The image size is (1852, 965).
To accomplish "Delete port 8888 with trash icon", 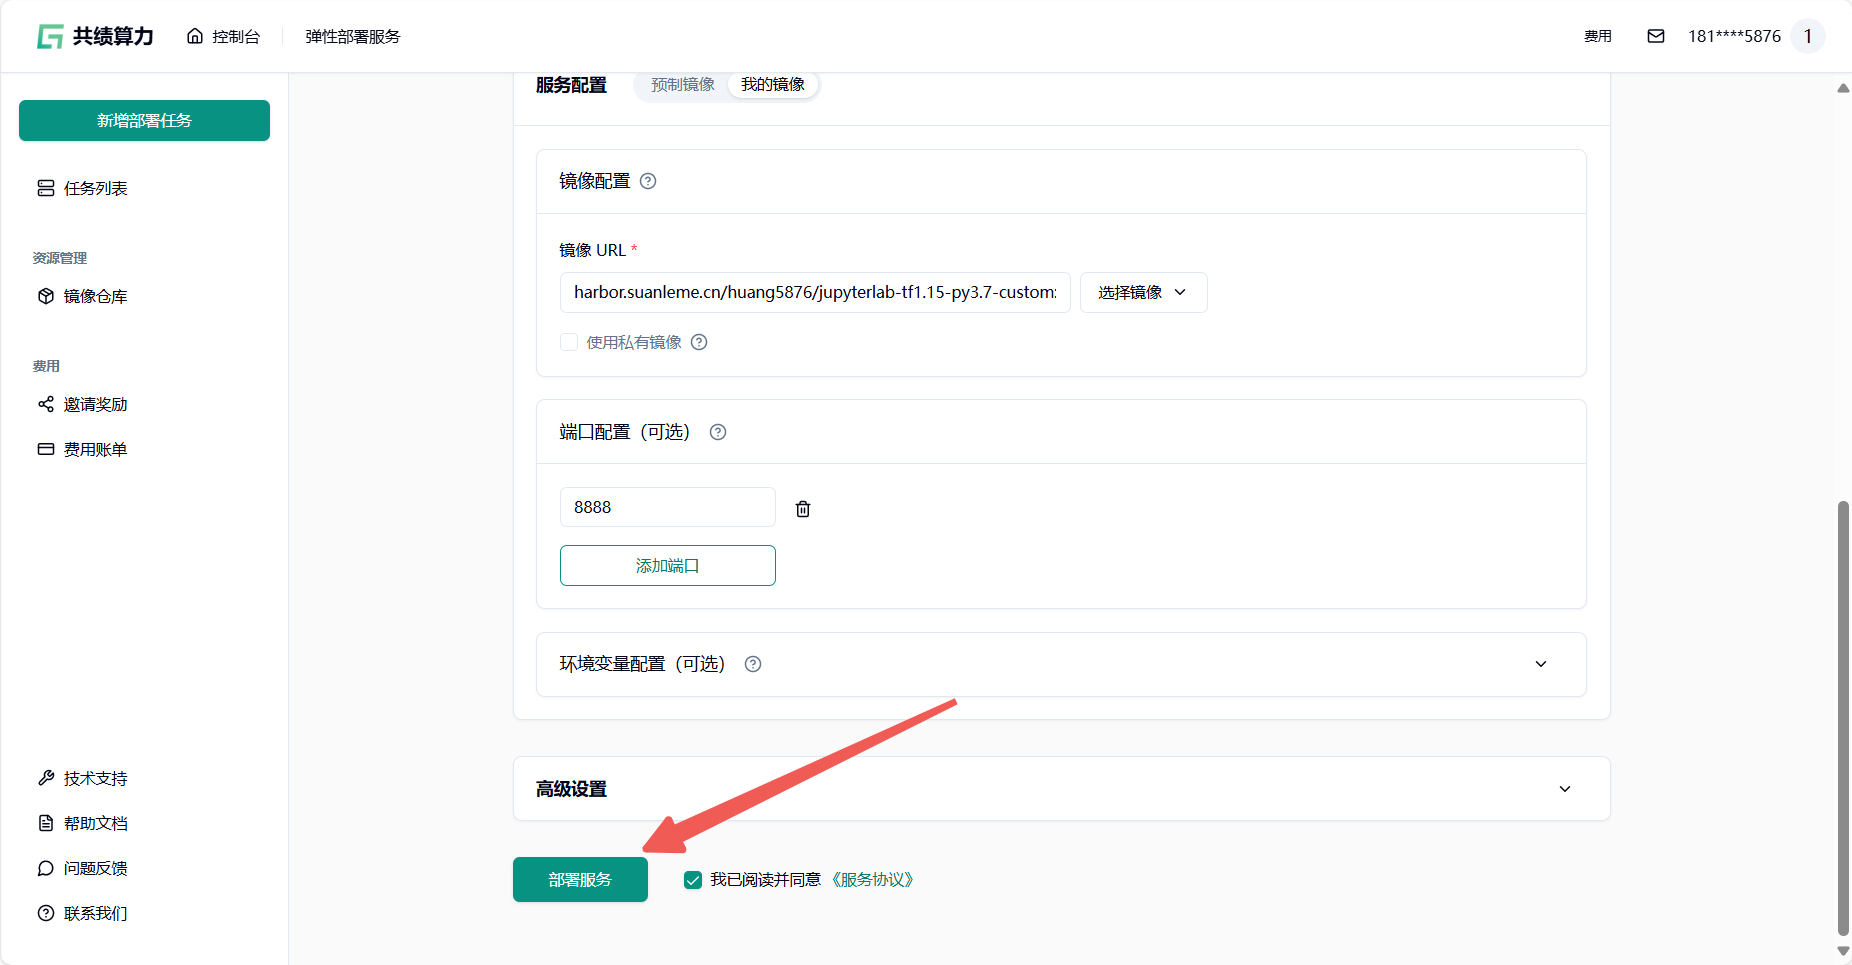I will click(802, 509).
